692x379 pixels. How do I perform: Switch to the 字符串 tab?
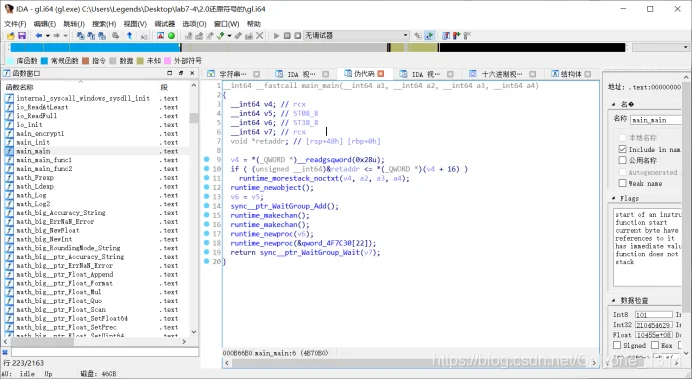(233, 74)
